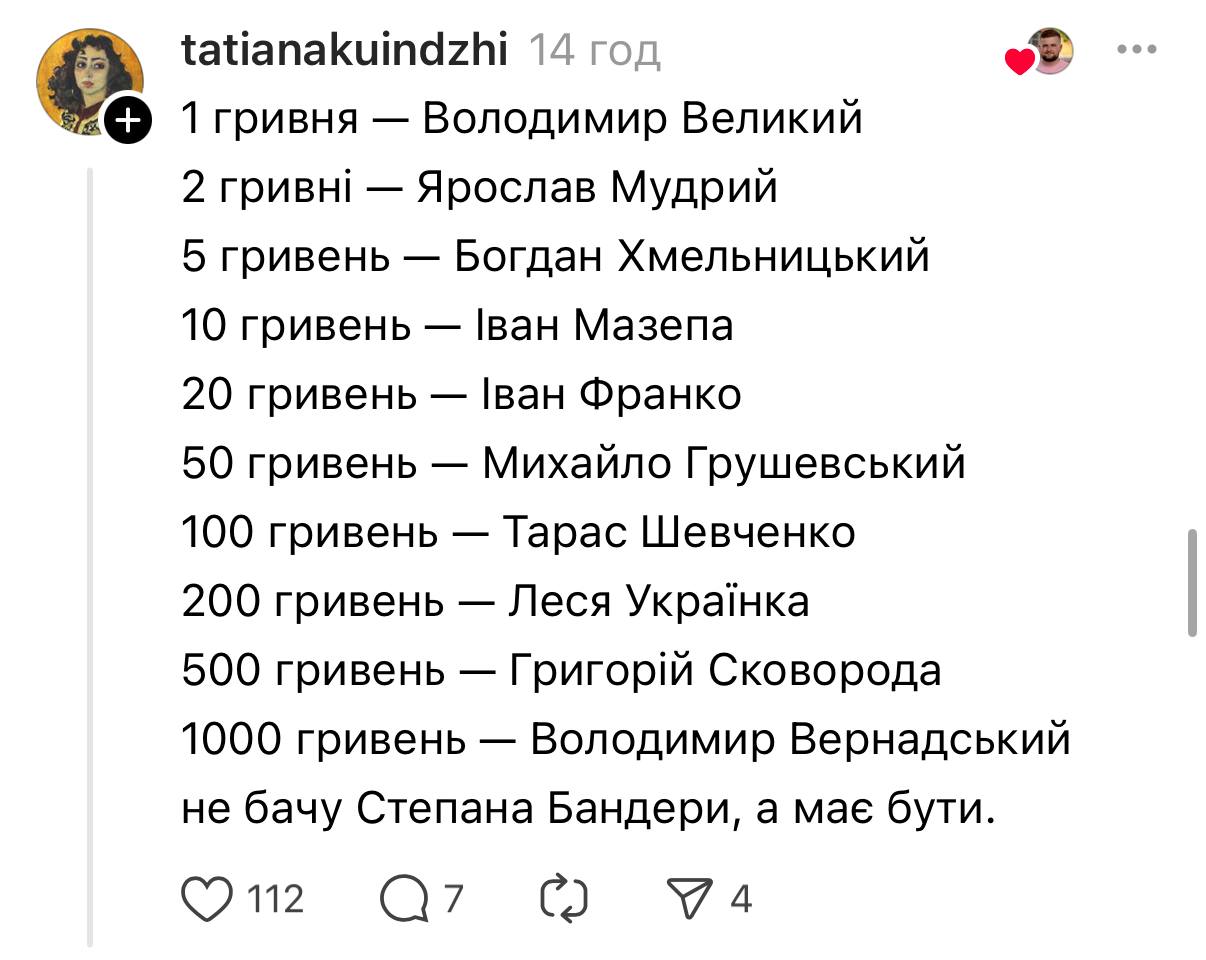
Task: Open tatianakuindzhi's profile picture
Action: coord(88,80)
